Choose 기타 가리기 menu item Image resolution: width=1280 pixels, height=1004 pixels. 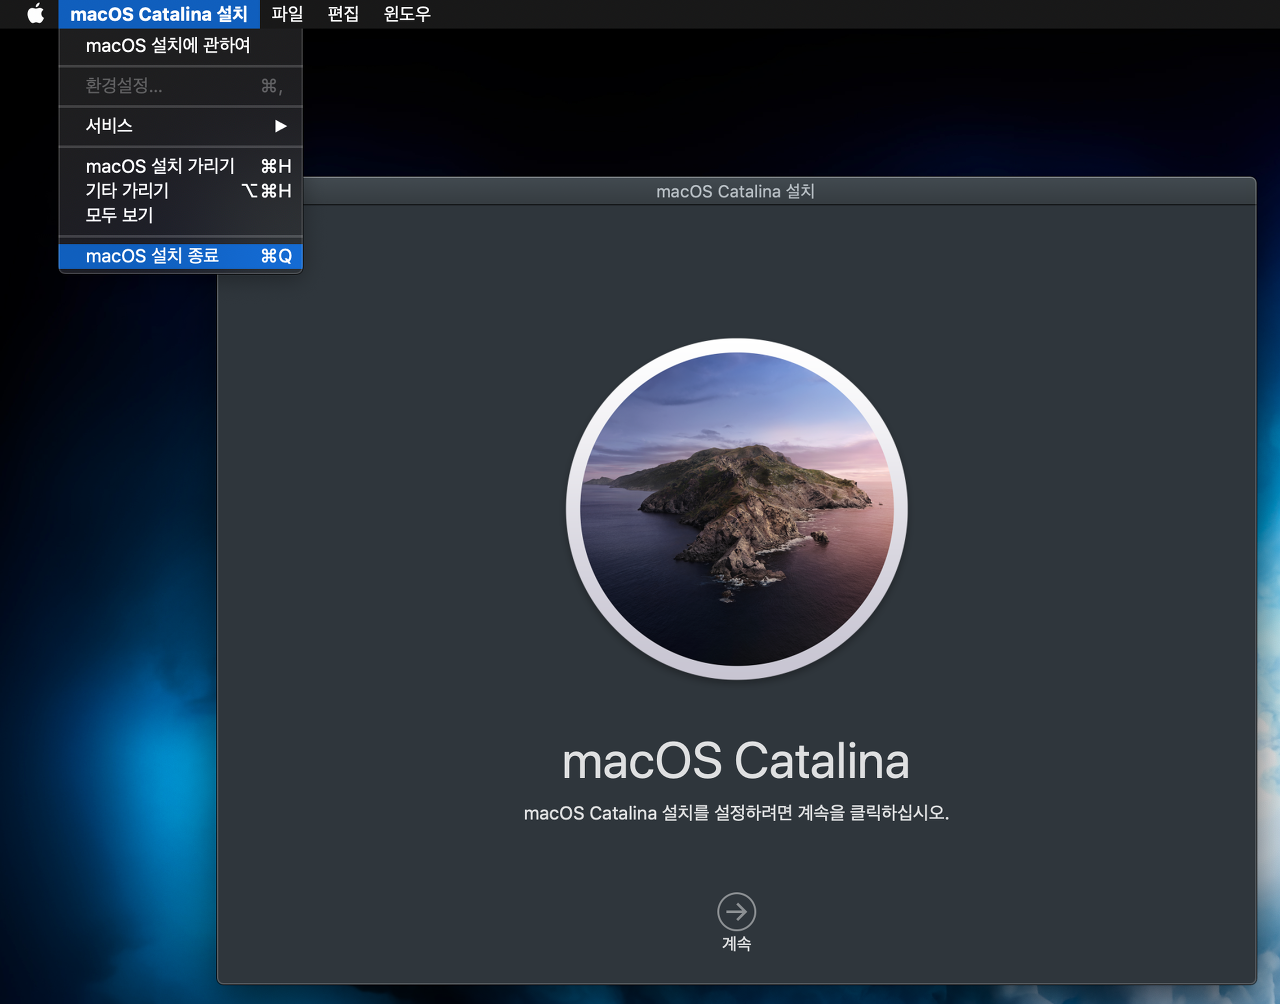[x=181, y=190]
